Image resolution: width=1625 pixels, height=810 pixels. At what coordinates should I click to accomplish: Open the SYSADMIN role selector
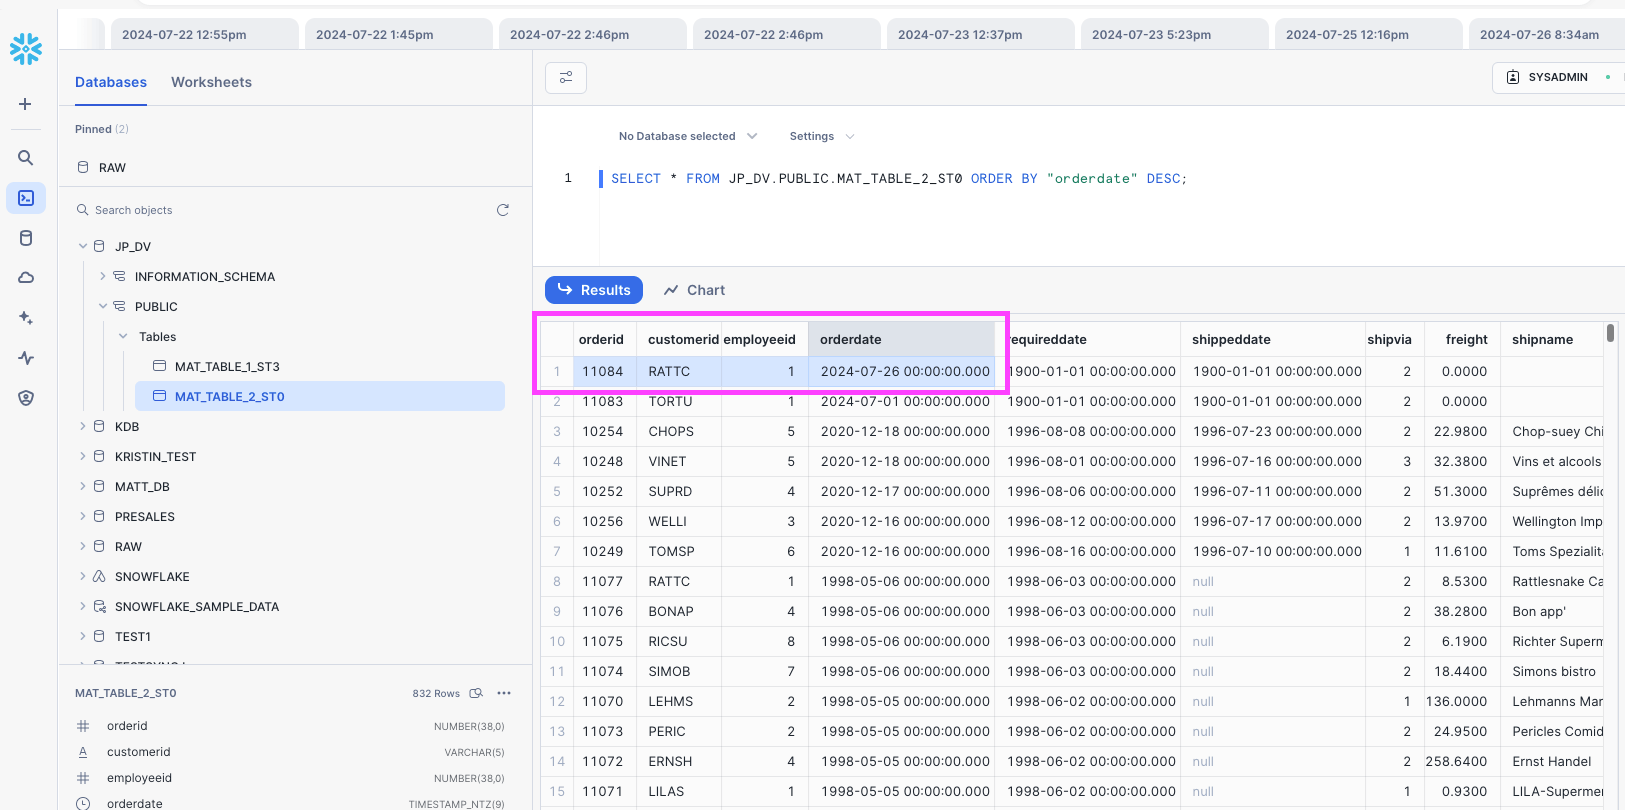coord(1557,77)
